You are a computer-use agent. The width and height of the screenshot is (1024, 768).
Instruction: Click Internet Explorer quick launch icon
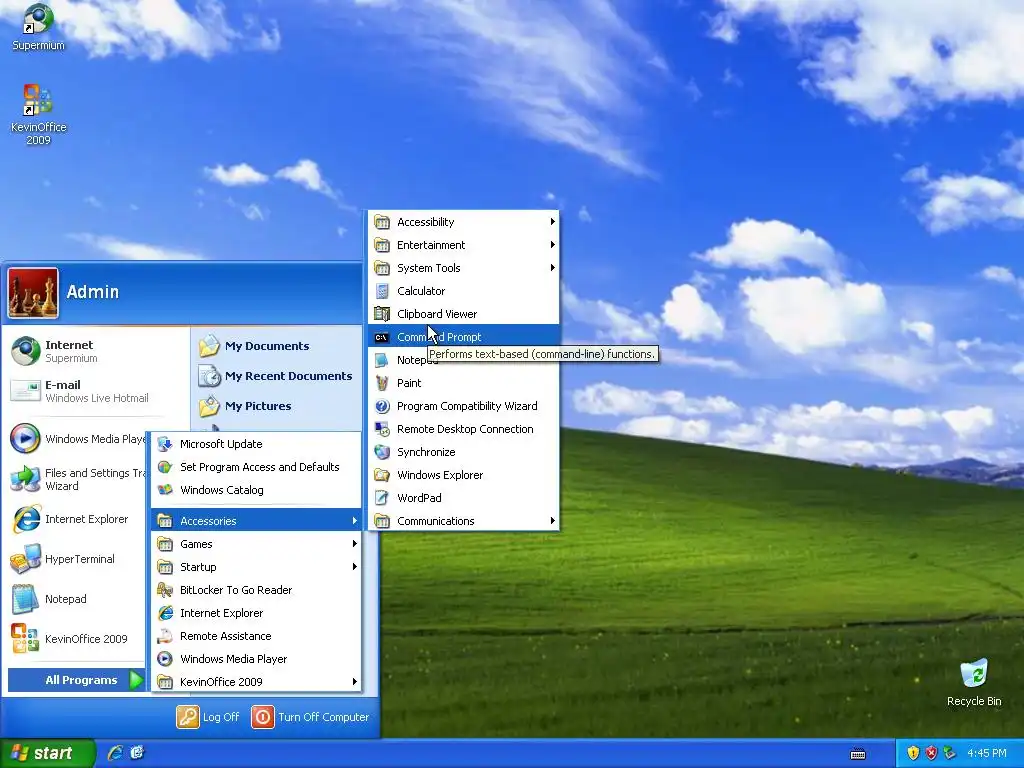tap(115, 753)
